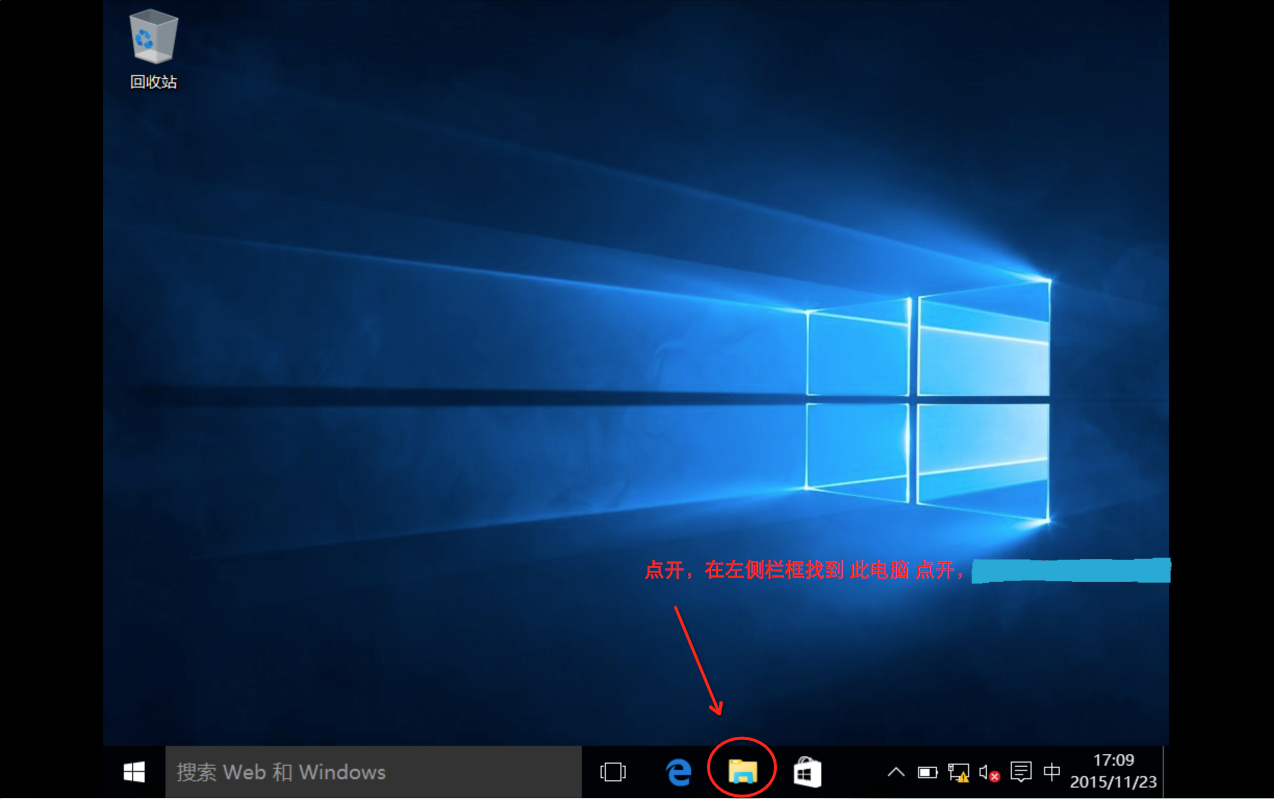Open the clock showing 17:09
1274x799 pixels.
click(1114, 771)
